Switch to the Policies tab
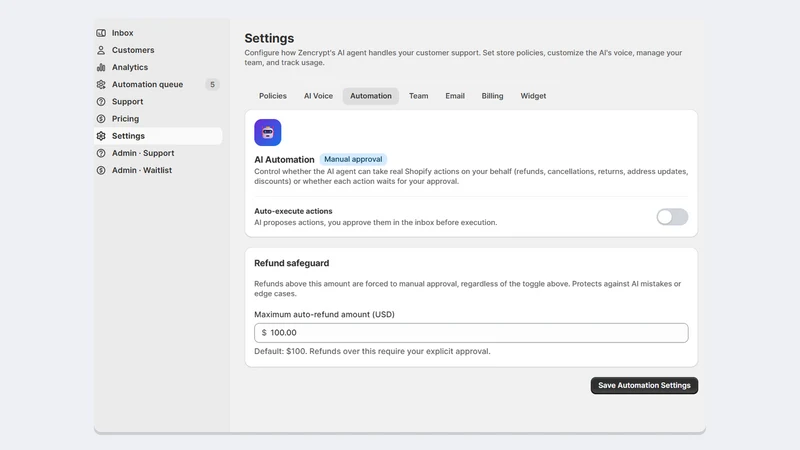Screen dimensions: 800x450 272,96
